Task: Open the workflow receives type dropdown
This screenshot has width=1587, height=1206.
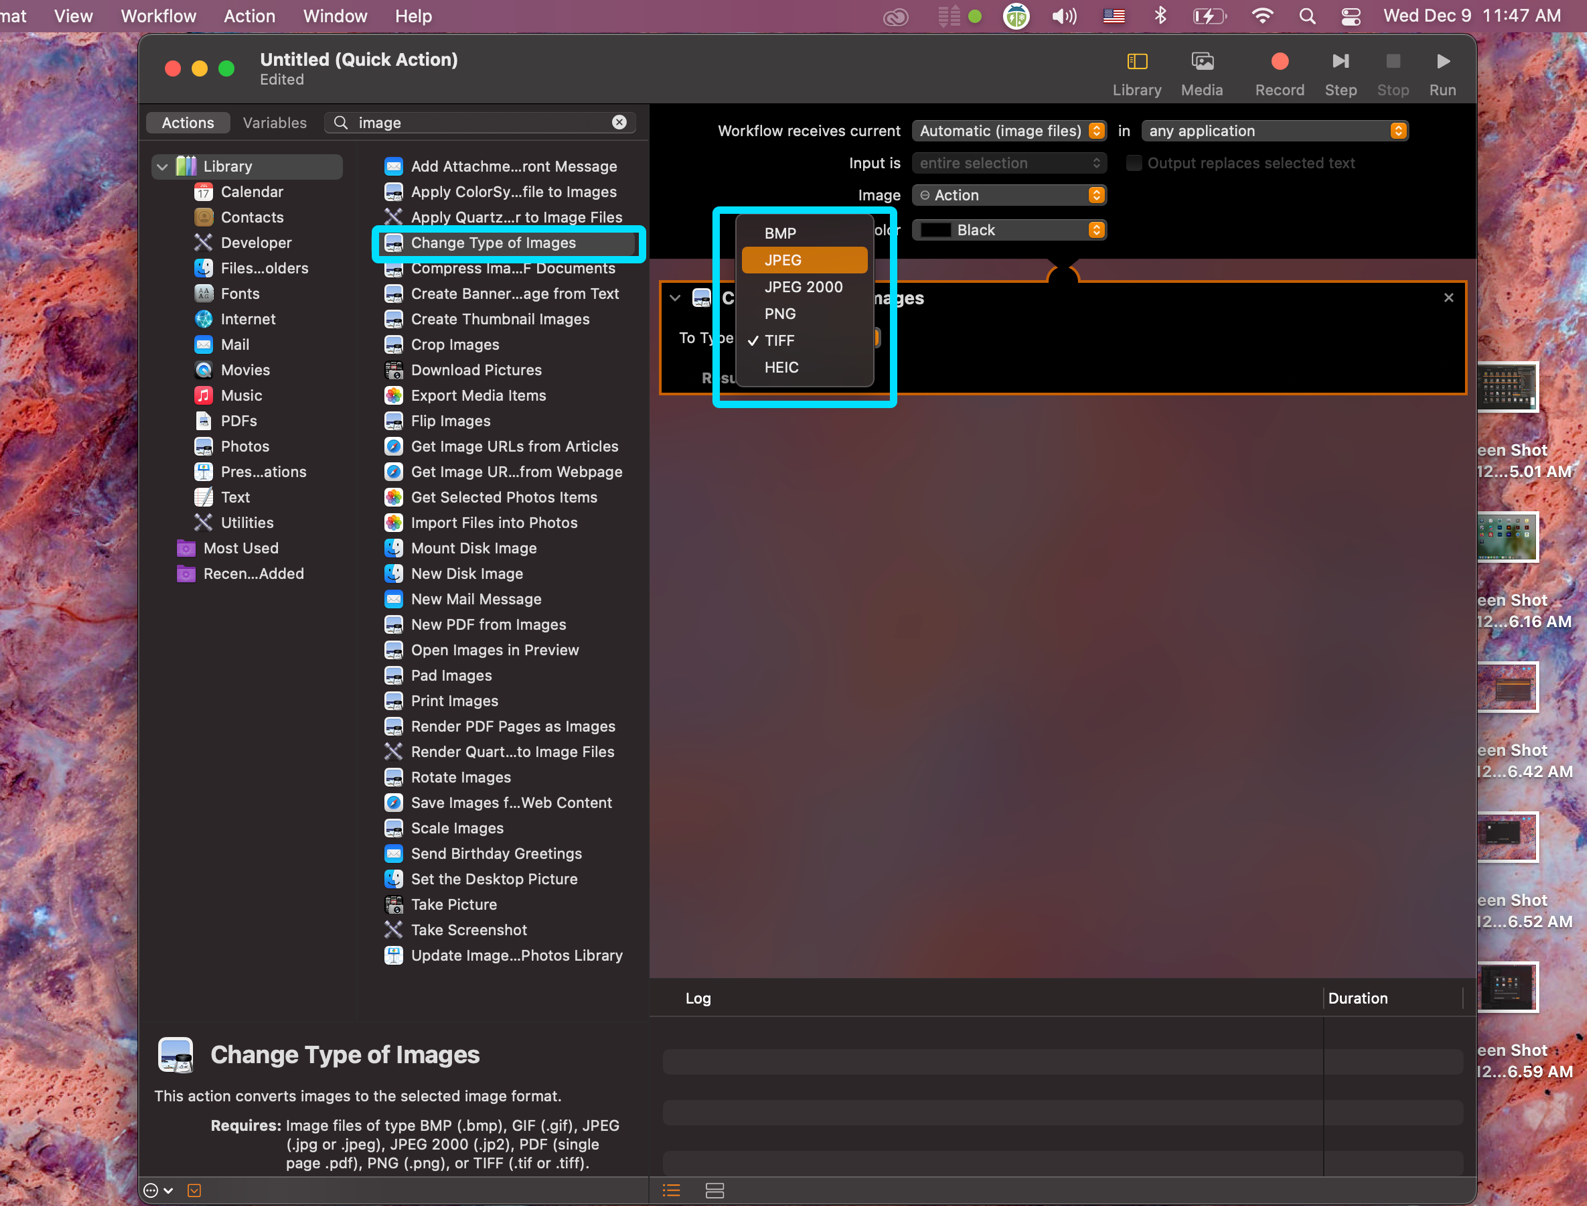Action: [x=1009, y=131]
